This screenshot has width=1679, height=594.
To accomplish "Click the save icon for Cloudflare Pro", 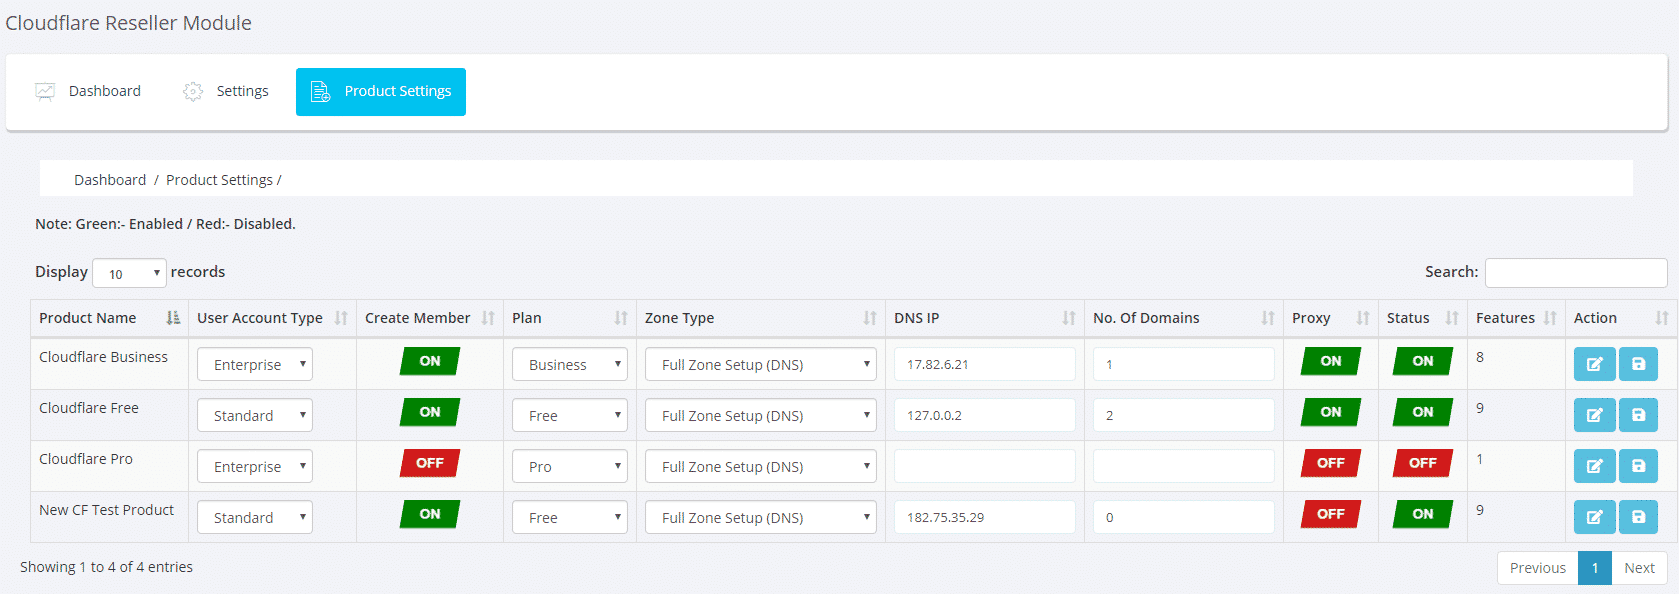I will tap(1638, 466).
